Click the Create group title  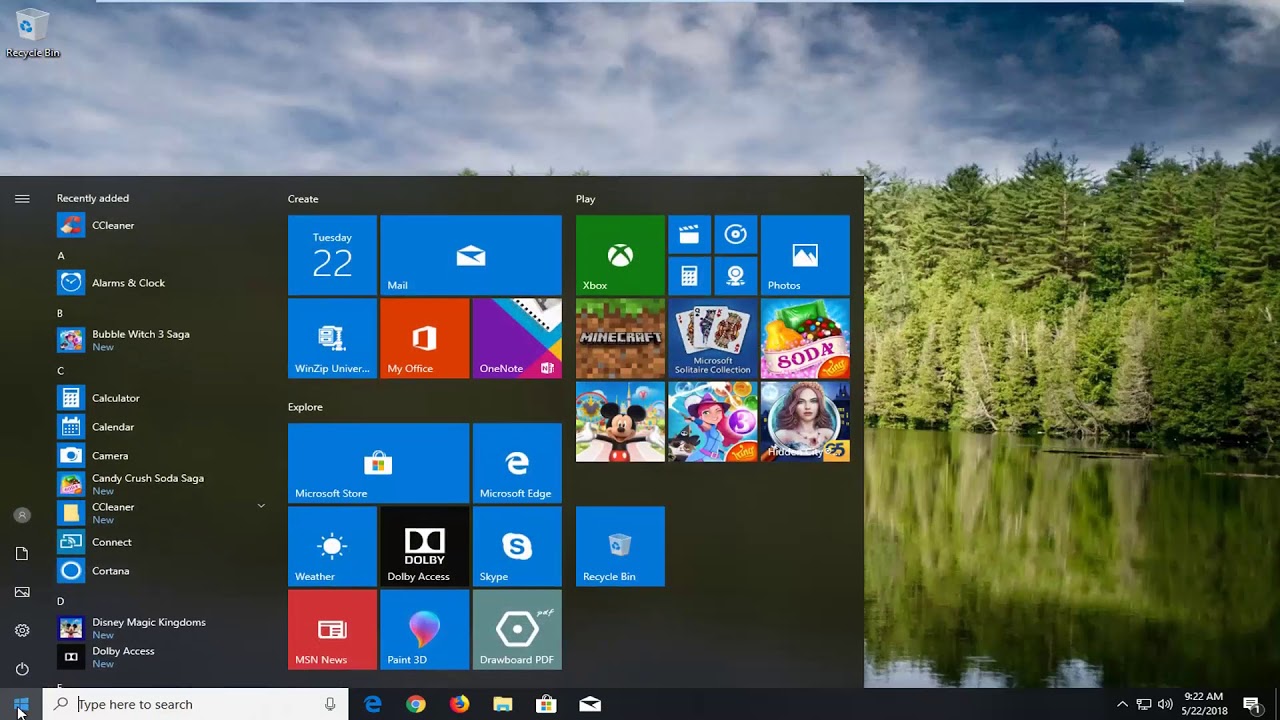point(303,199)
